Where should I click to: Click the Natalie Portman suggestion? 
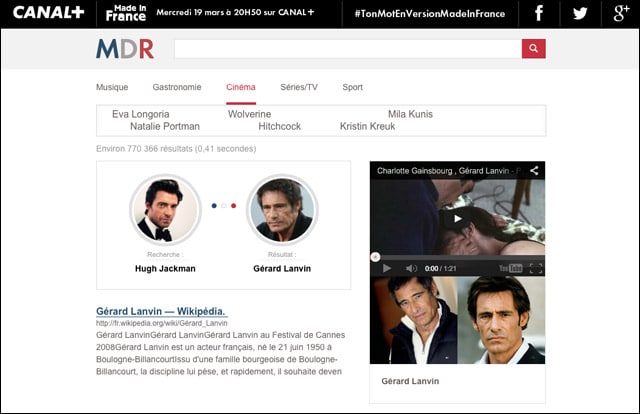coord(165,127)
